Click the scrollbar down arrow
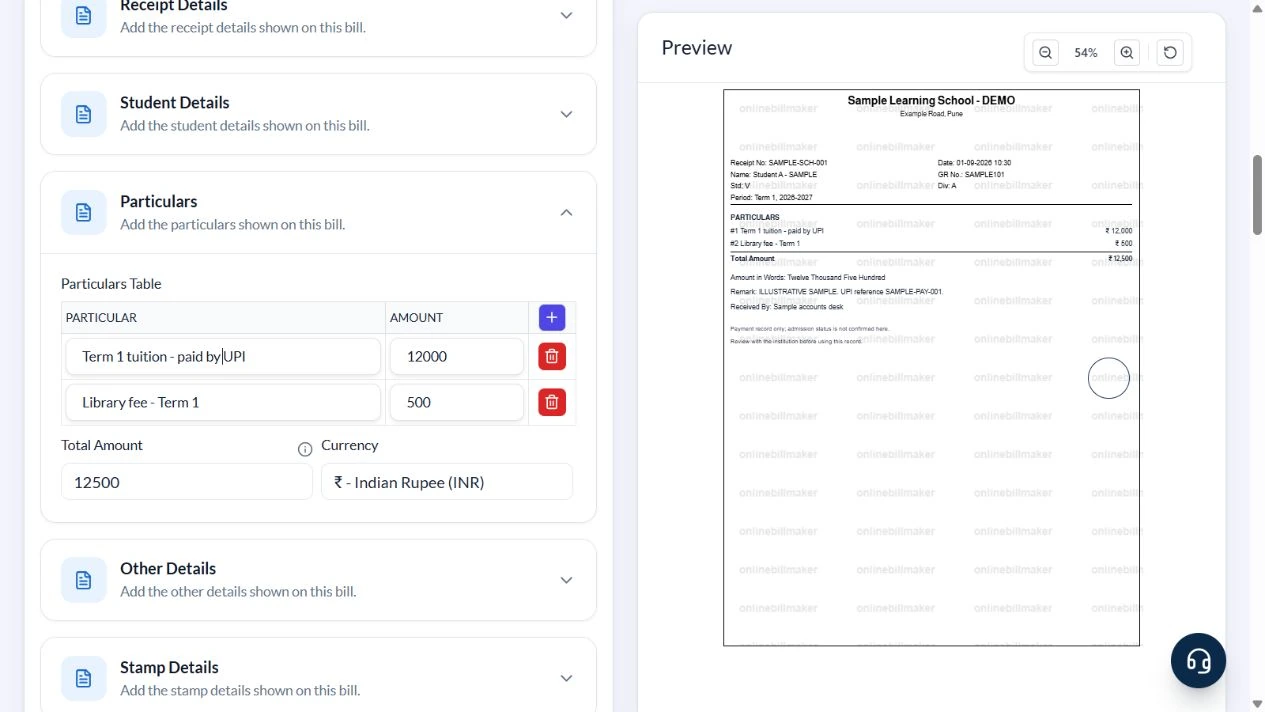The height and width of the screenshot is (712, 1265). (1257, 704)
